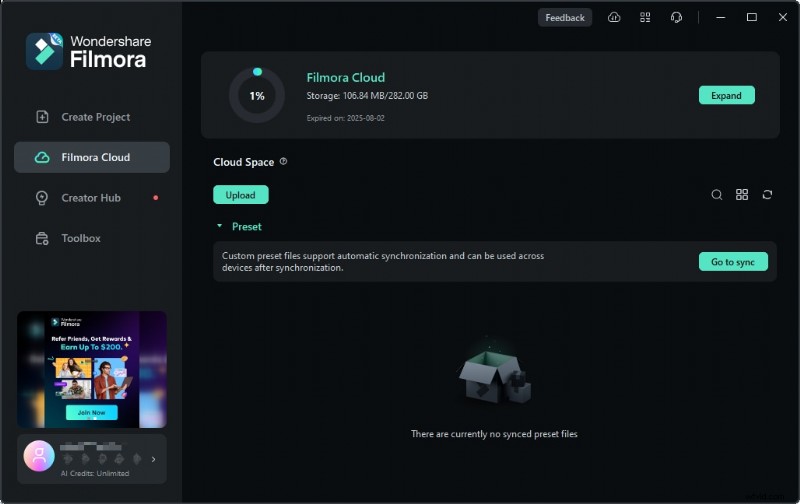Click the cloud download icon in title bar
Viewport: 800px width, 504px height.
pos(614,17)
